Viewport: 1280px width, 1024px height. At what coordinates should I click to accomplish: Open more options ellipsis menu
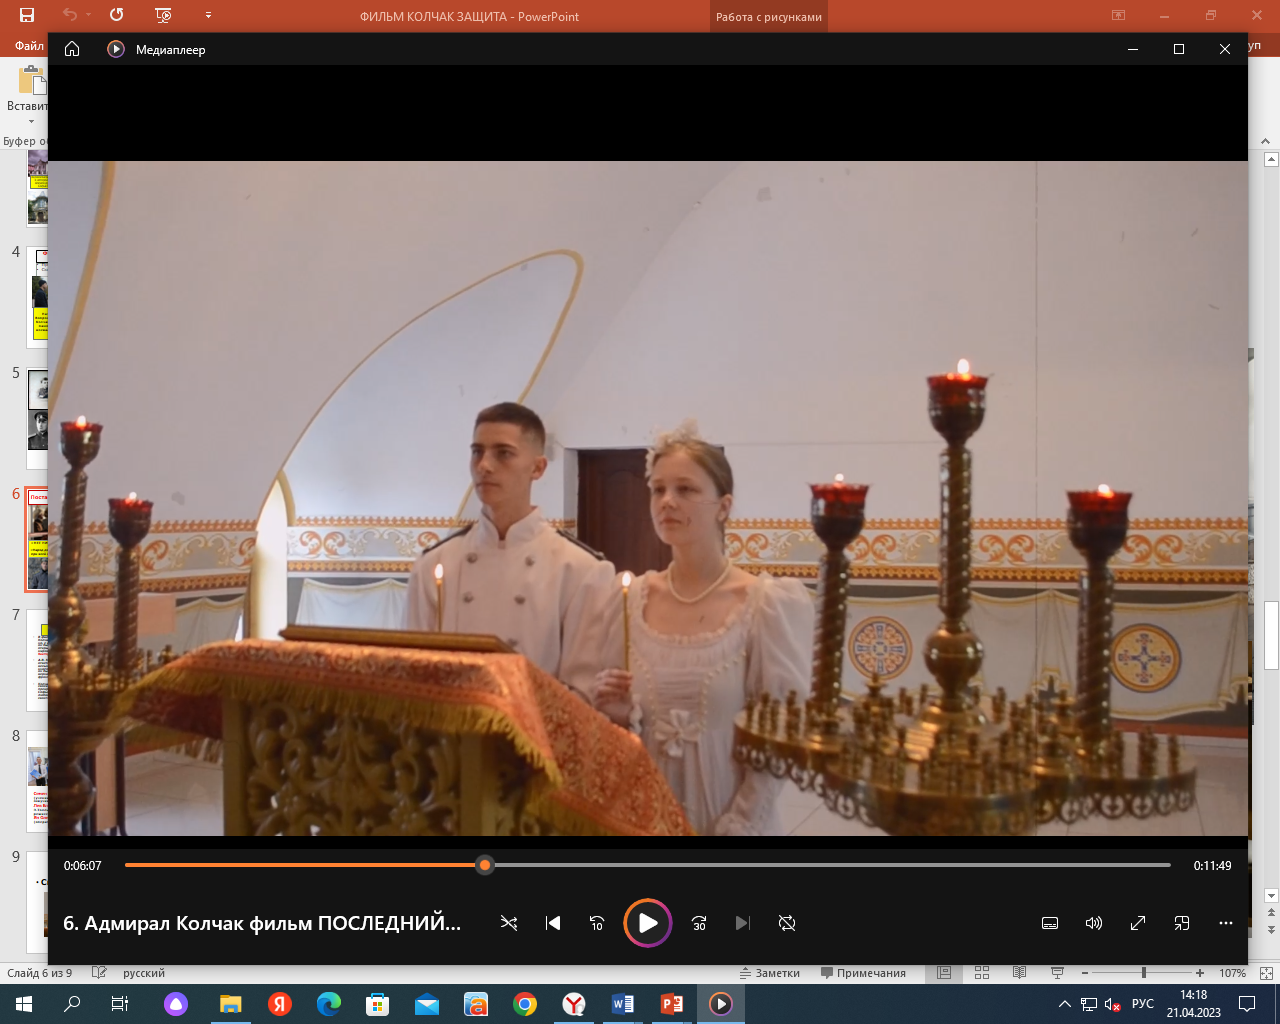(x=1226, y=923)
